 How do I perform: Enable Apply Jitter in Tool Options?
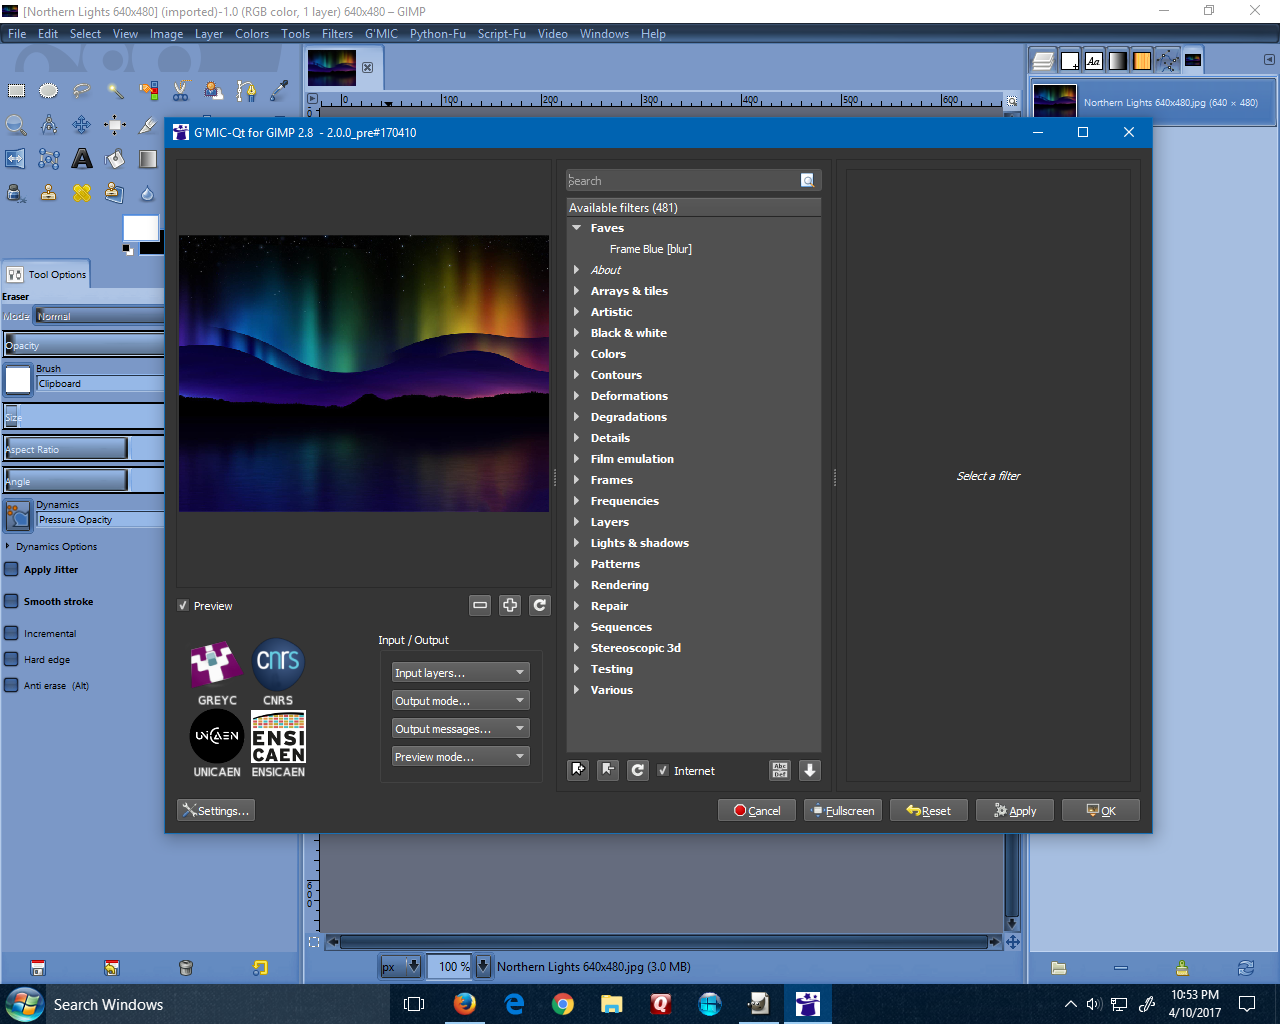(12, 570)
